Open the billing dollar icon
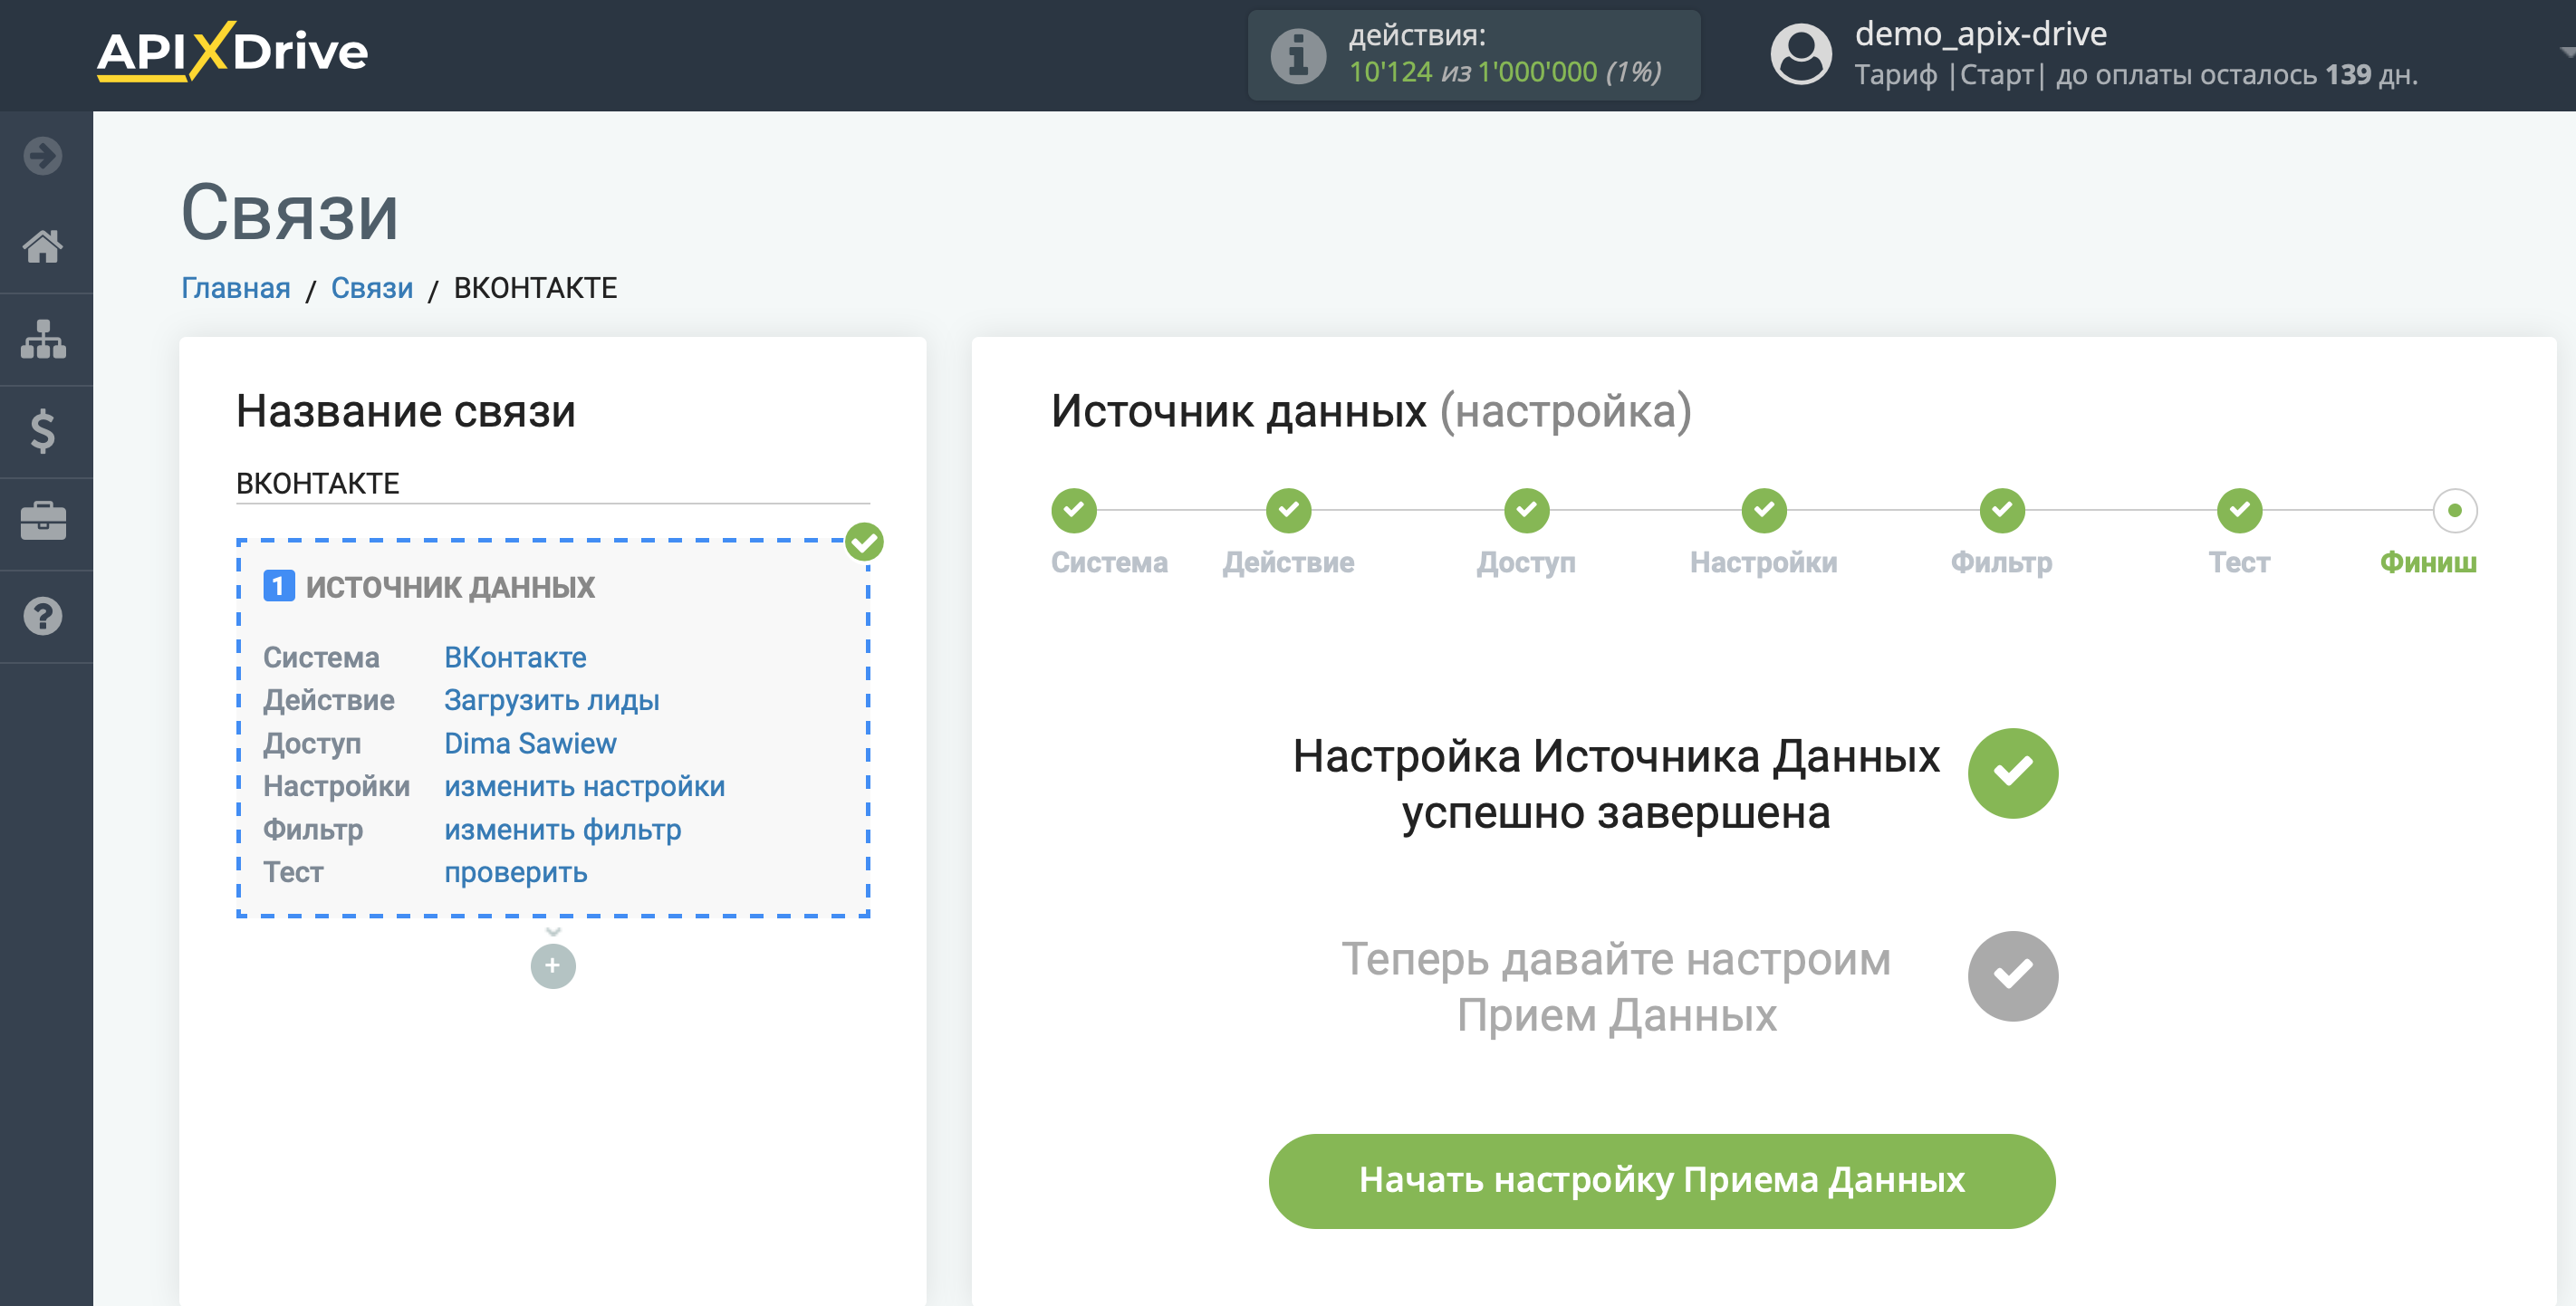This screenshot has width=2576, height=1306. [x=43, y=431]
